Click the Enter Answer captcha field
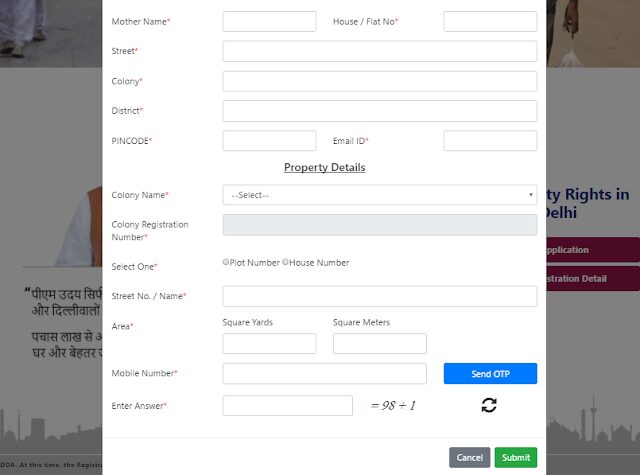Screen dimensions: 640x475 [287, 405]
